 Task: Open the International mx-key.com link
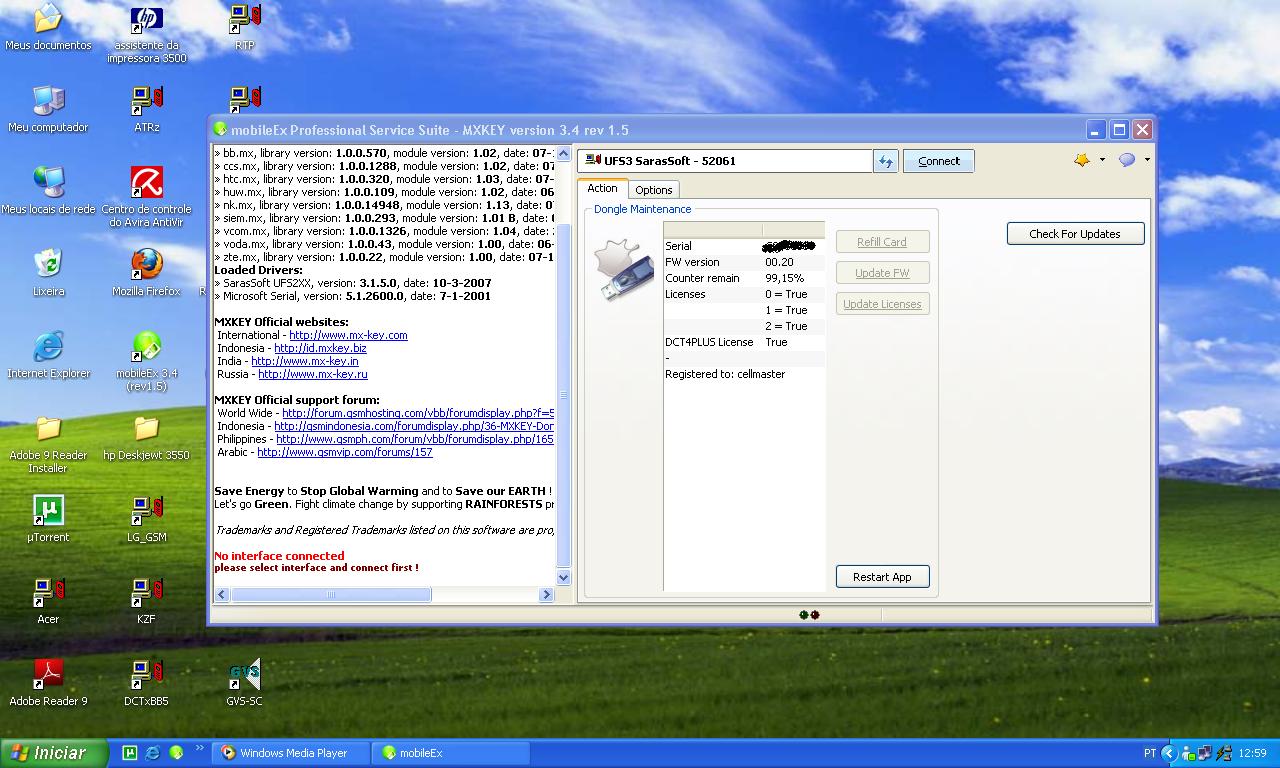click(348, 335)
